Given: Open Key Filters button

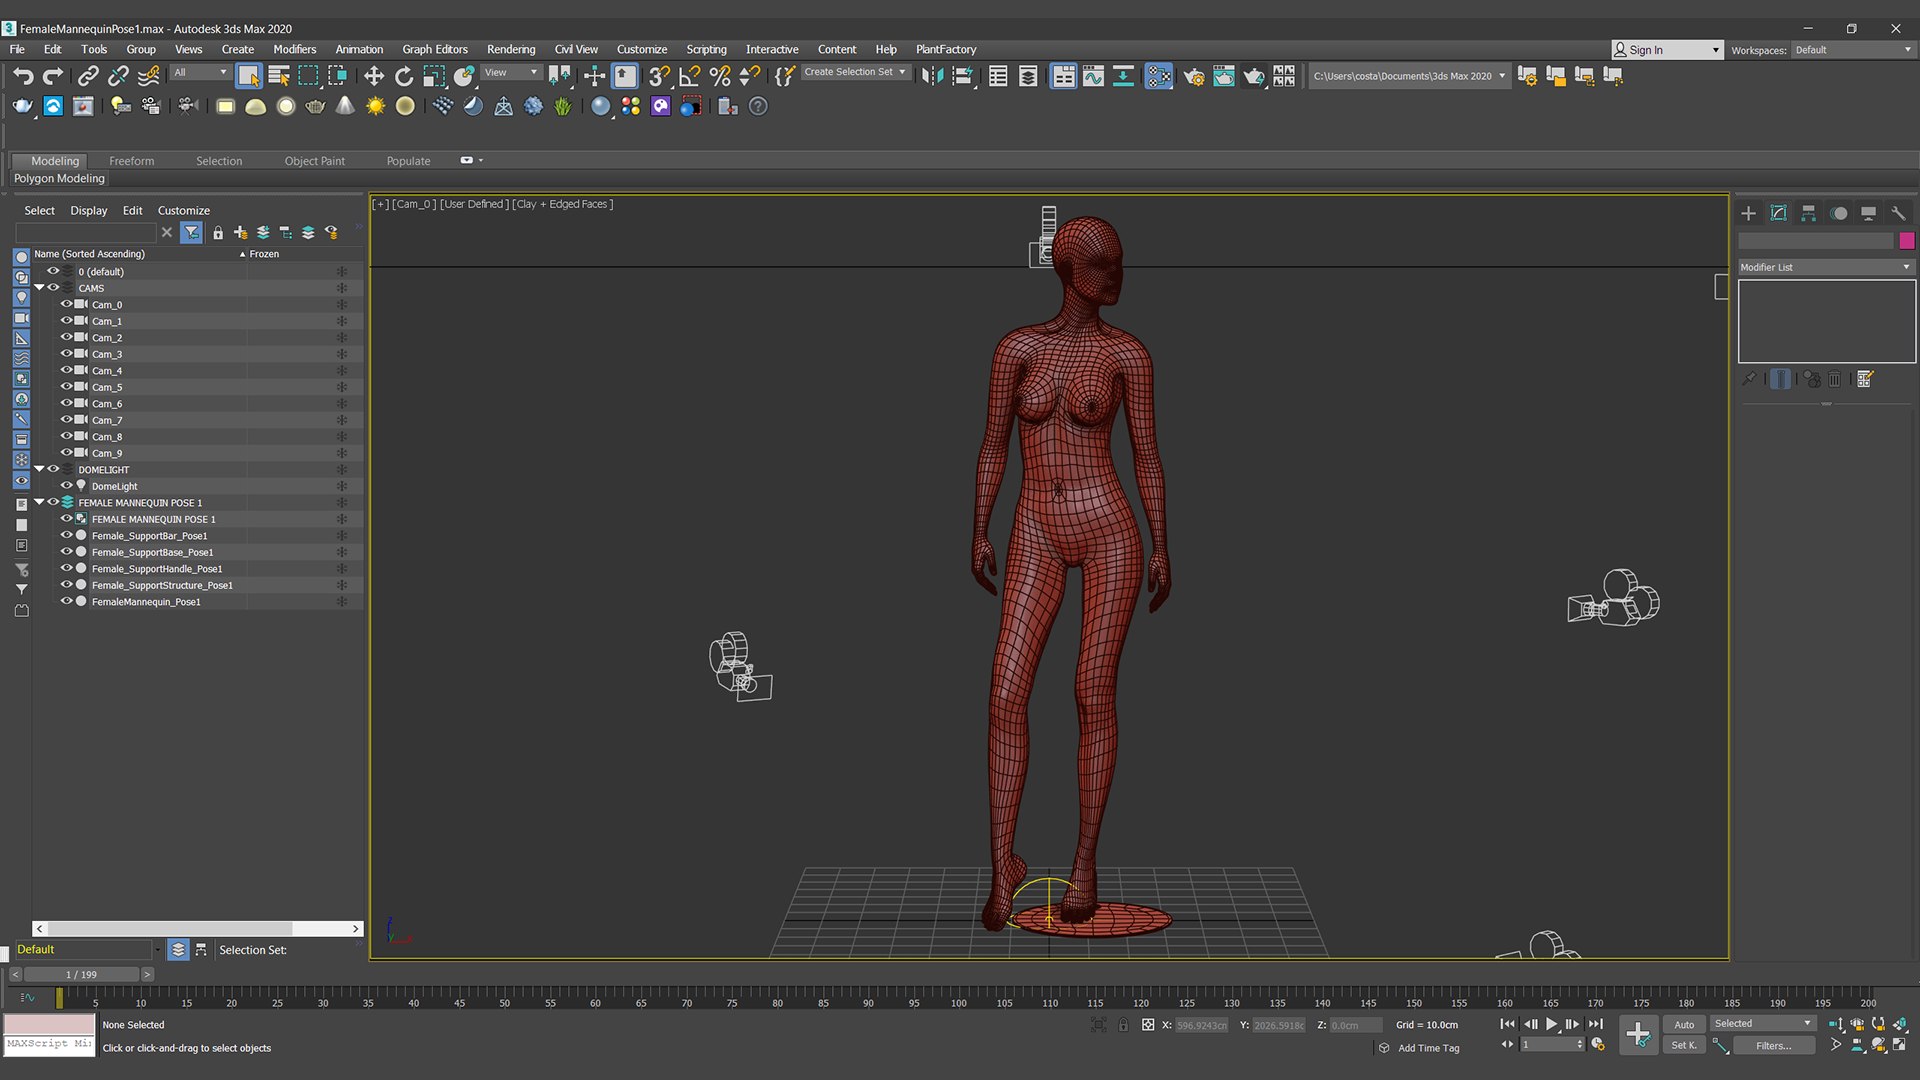Looking at the screenshot, I should tap(1773, 1045).
